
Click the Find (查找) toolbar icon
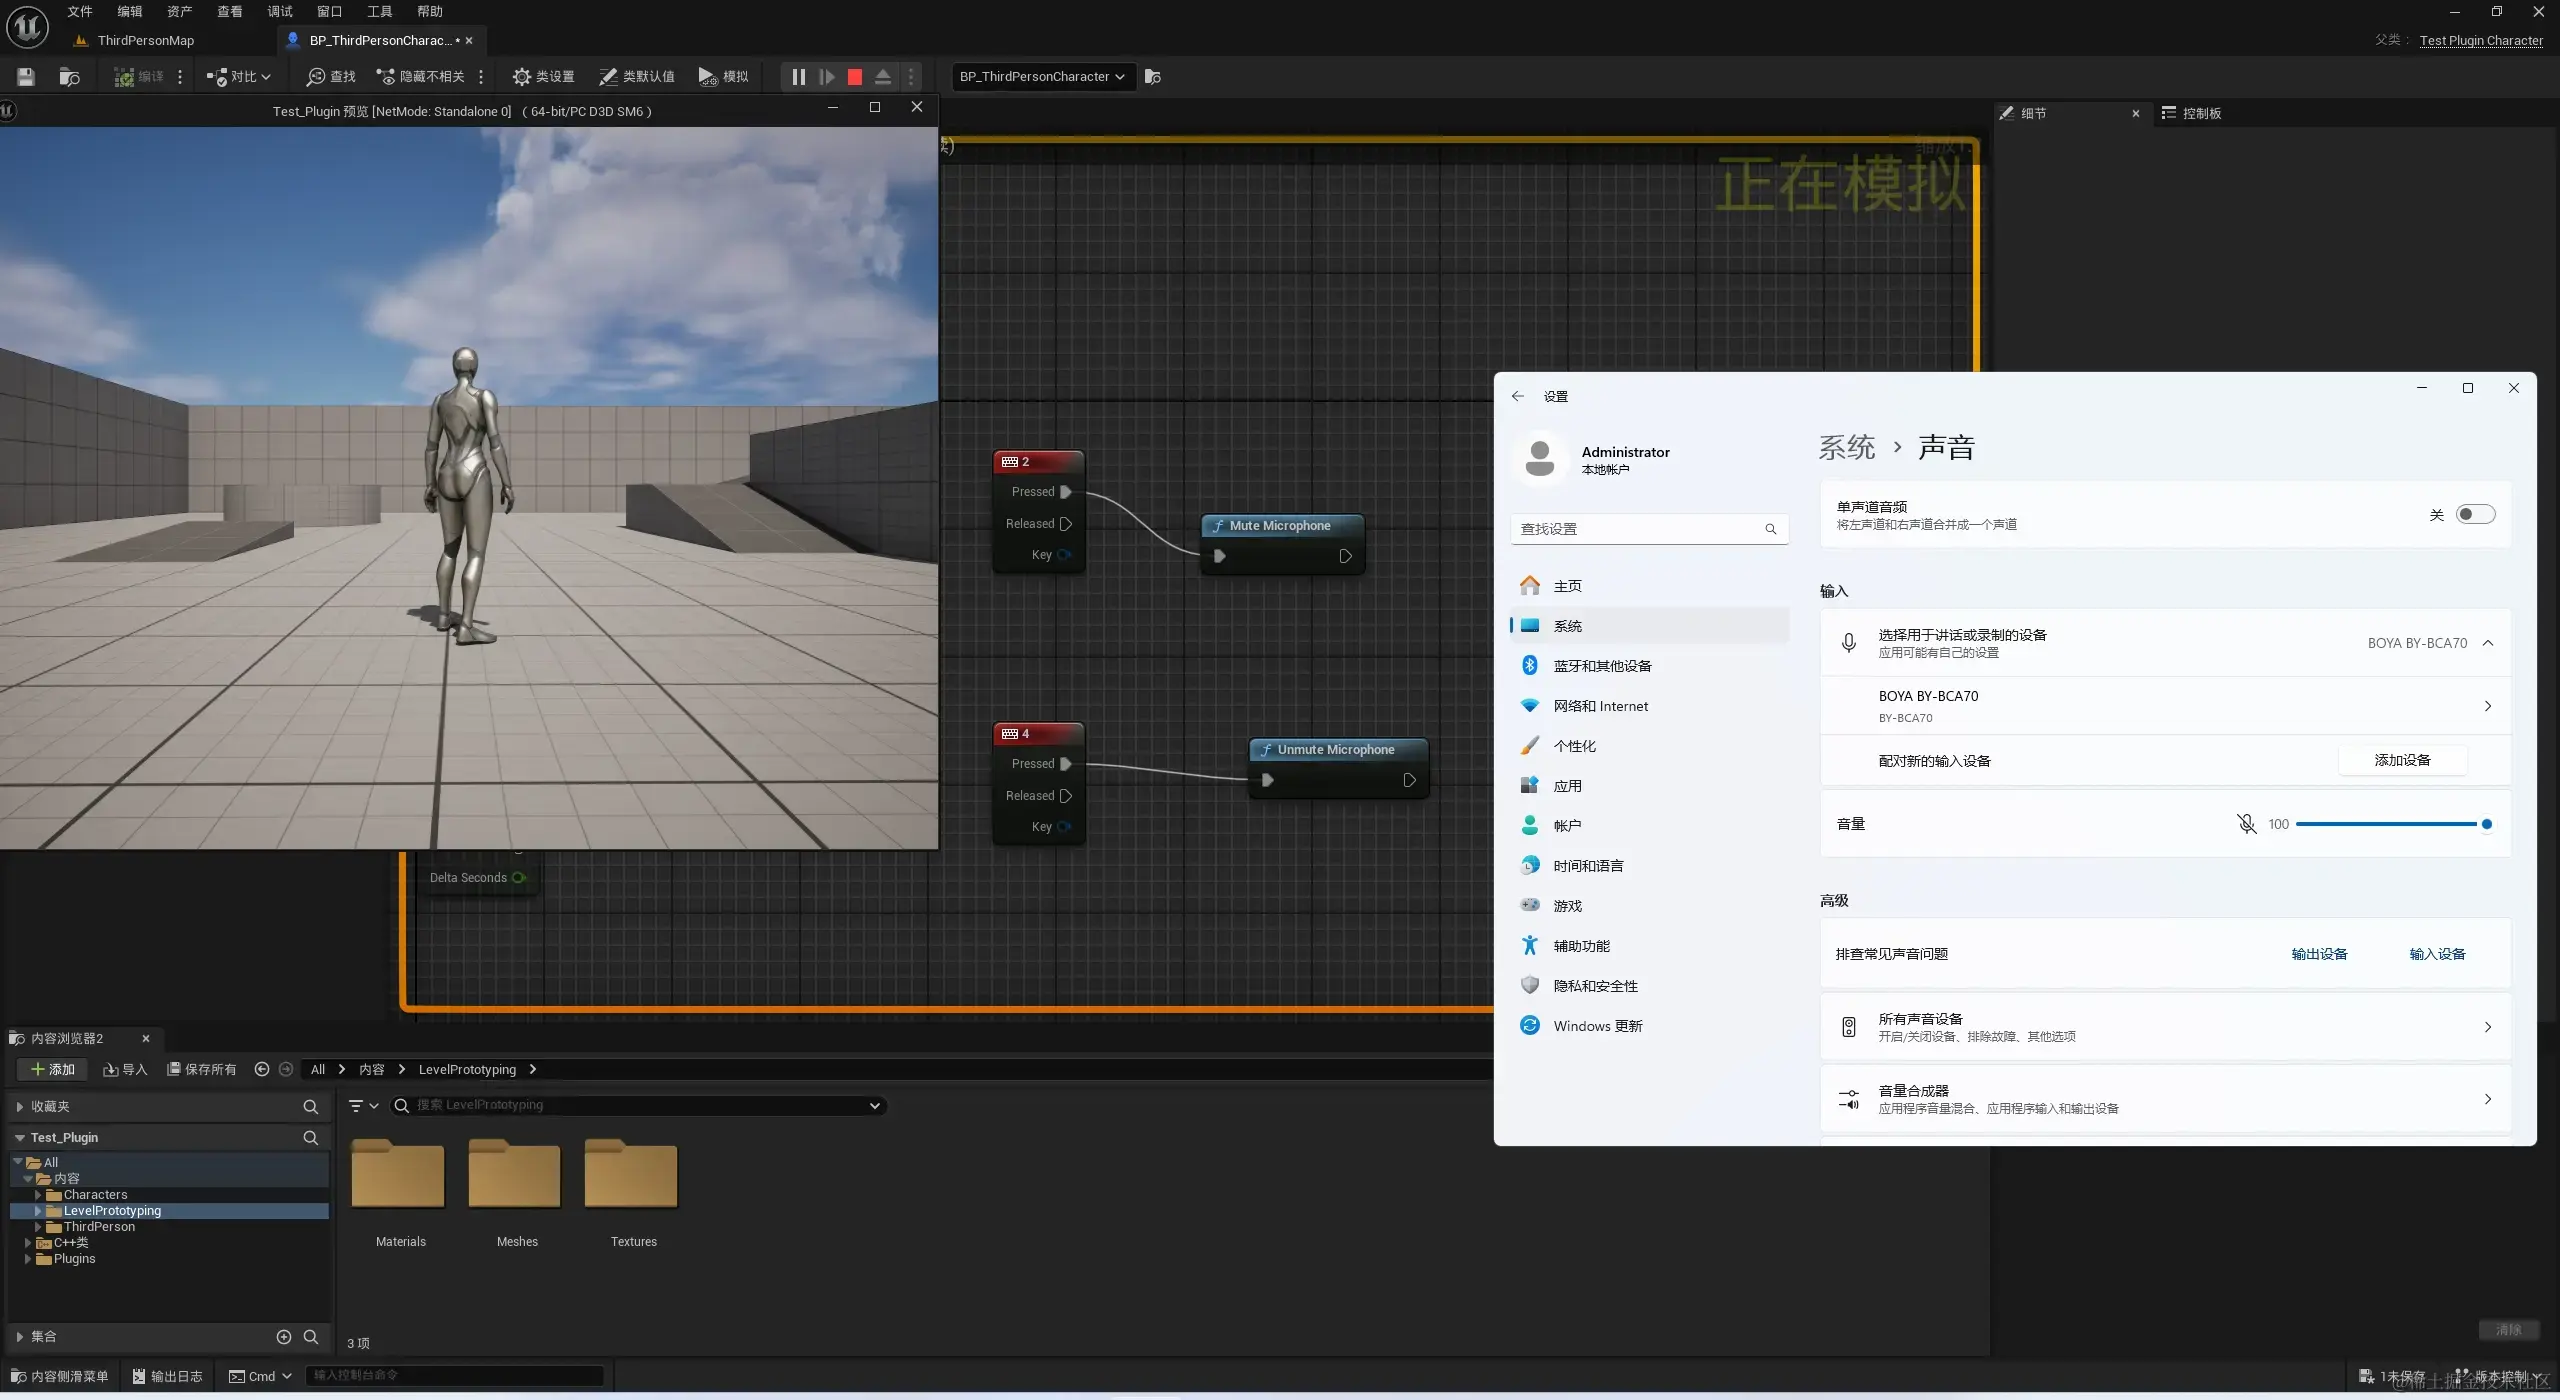[x=331, y=77]
